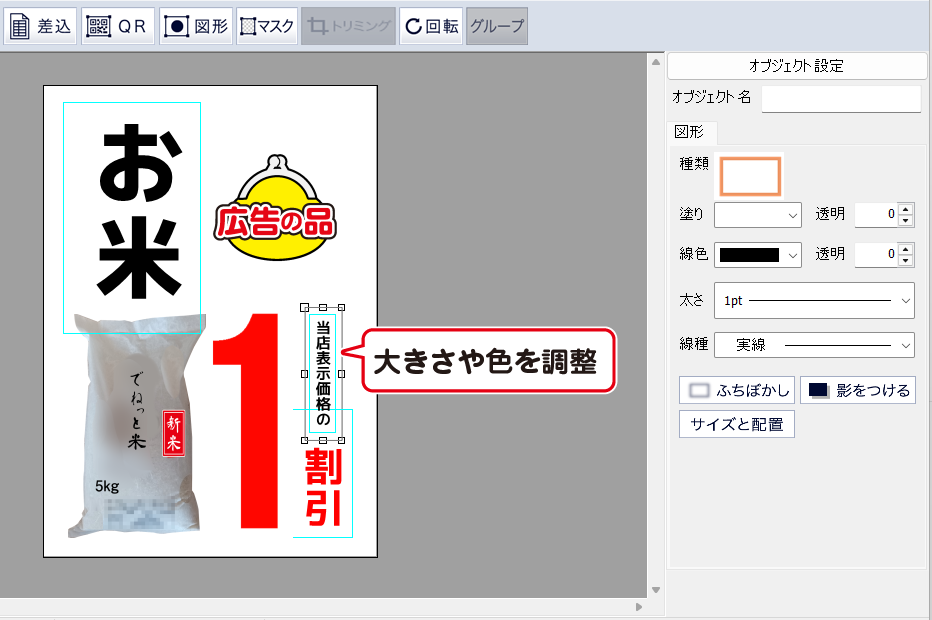
Task: Apply shadow with 影をつける button
Action: click(x=858, y=390)
